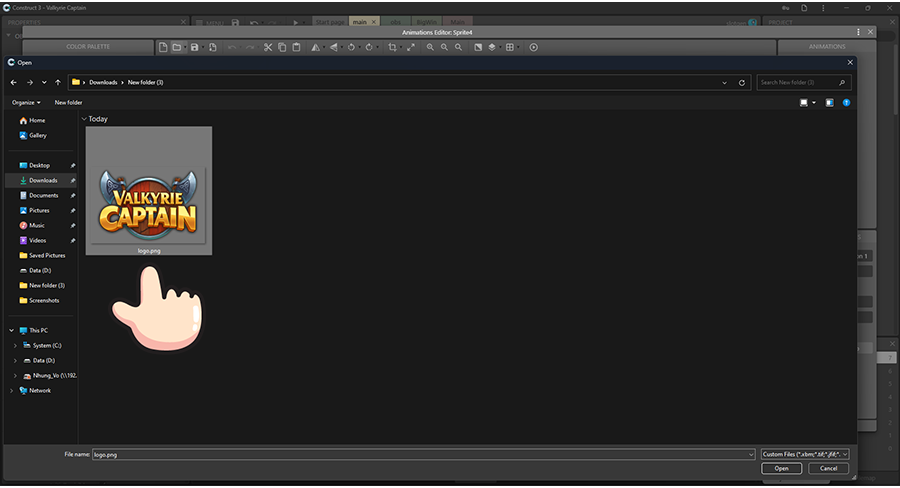Click the Up one level arrow
The image size is (900, 488).
click(59, 82)
